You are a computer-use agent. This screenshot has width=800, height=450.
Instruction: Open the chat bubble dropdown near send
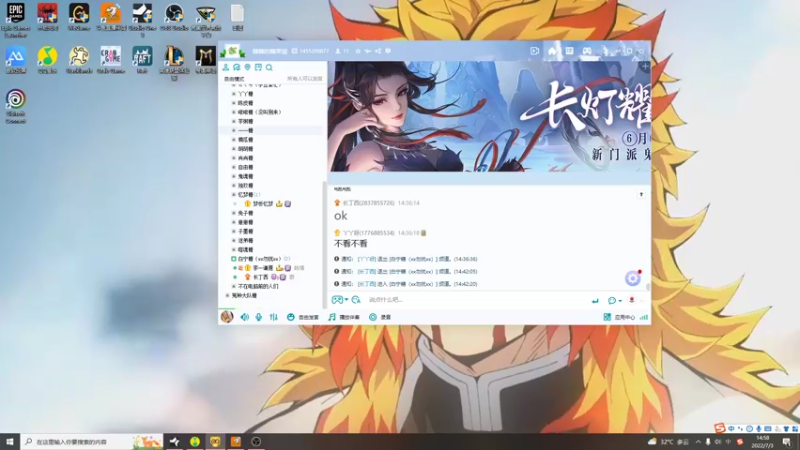[614, 301]
